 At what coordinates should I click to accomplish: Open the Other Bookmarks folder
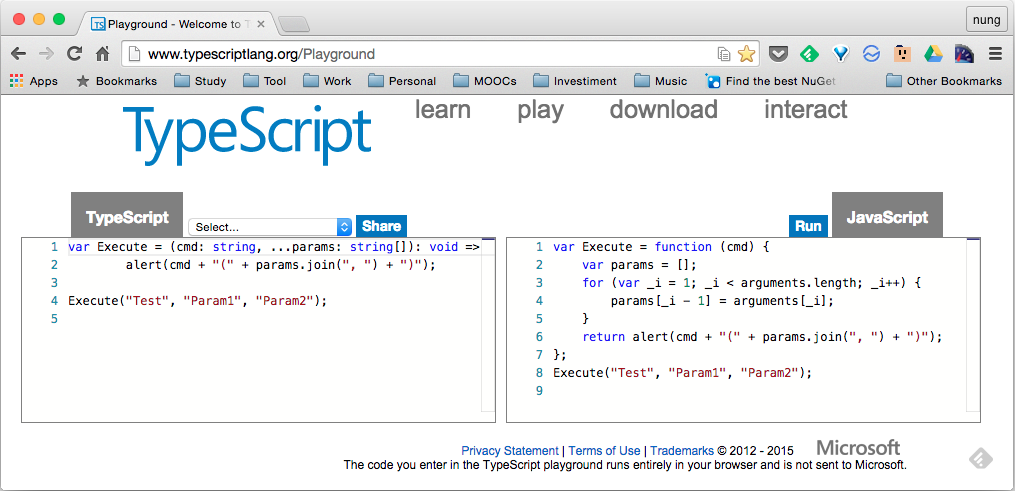click(x=944, y=81)
